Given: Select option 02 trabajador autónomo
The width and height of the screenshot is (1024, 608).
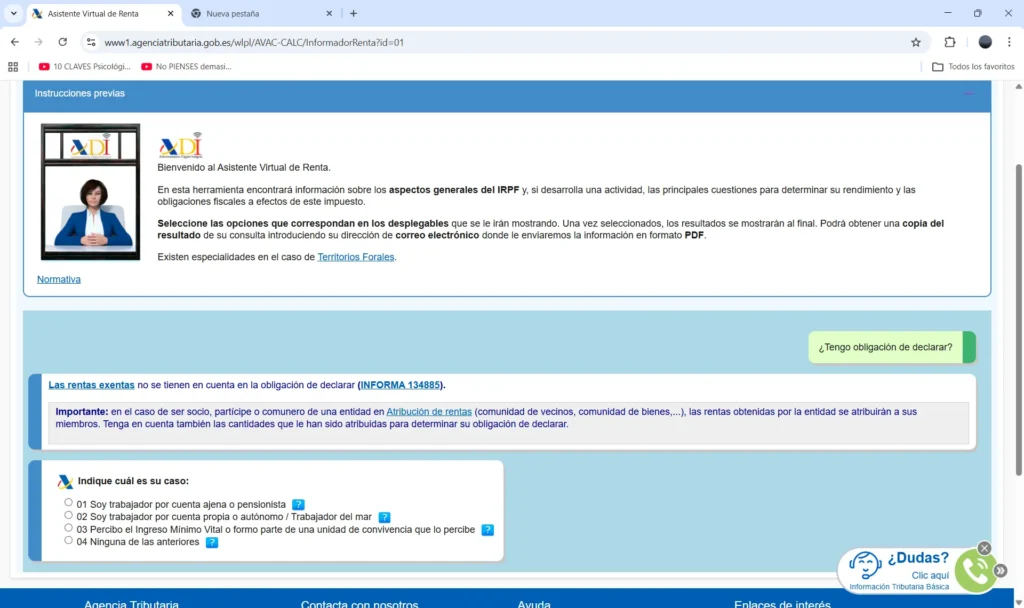Looking at the screenshot, I should coord(68,514).
